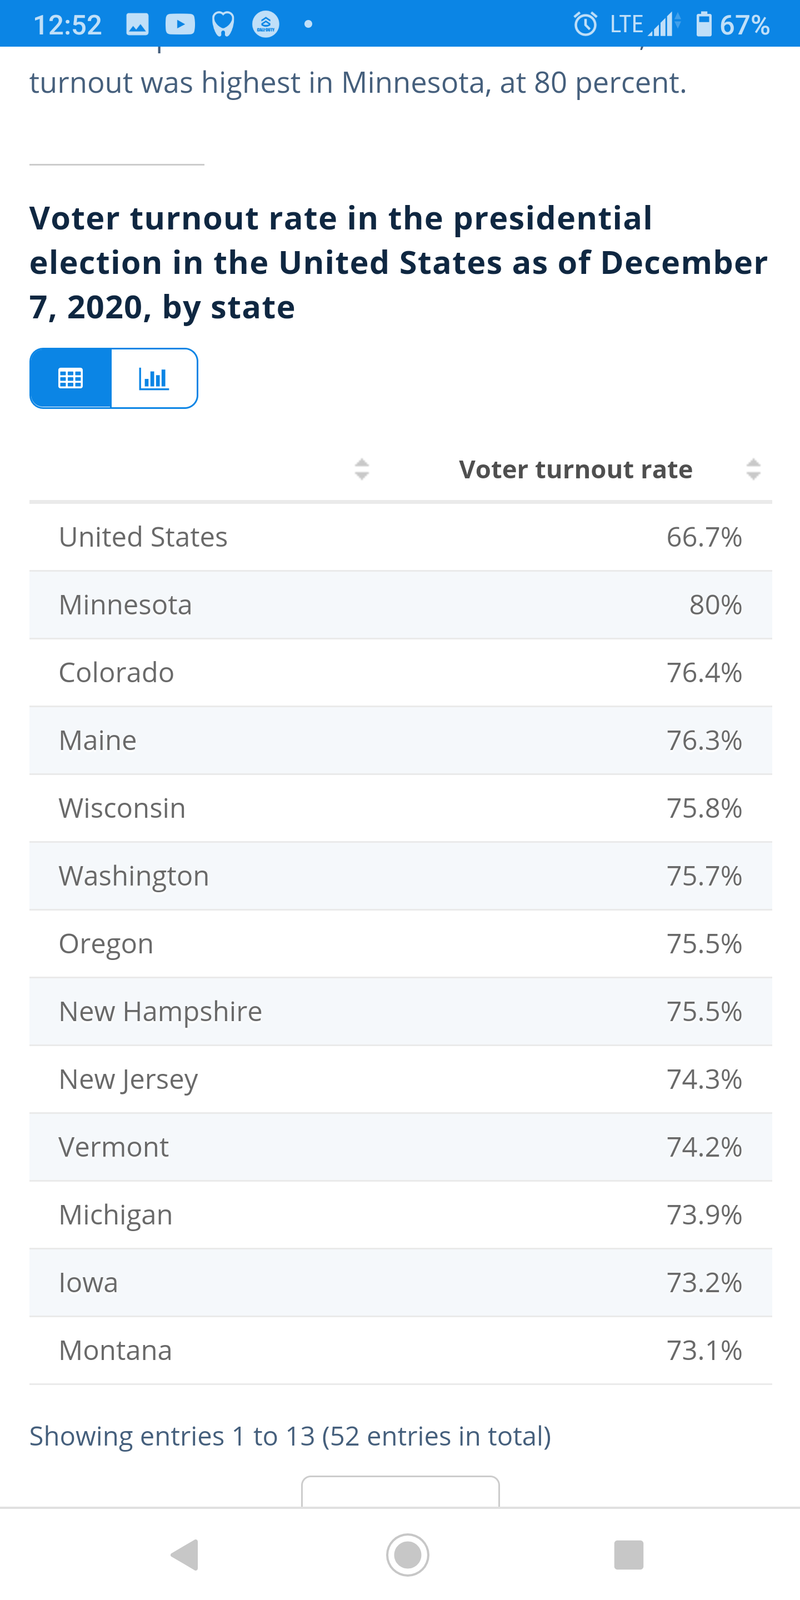Tap the battery status icon
Image resolution: width=800 pixels, height=1600 pixels.
pyautogui.click(x=704, y=24)
